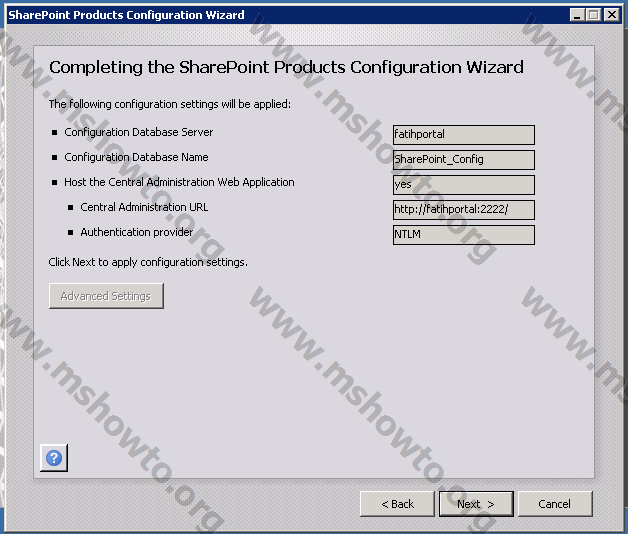Click the Configuration Database Name label
Screen dimensions: 628x534
[x=136, y=157]
